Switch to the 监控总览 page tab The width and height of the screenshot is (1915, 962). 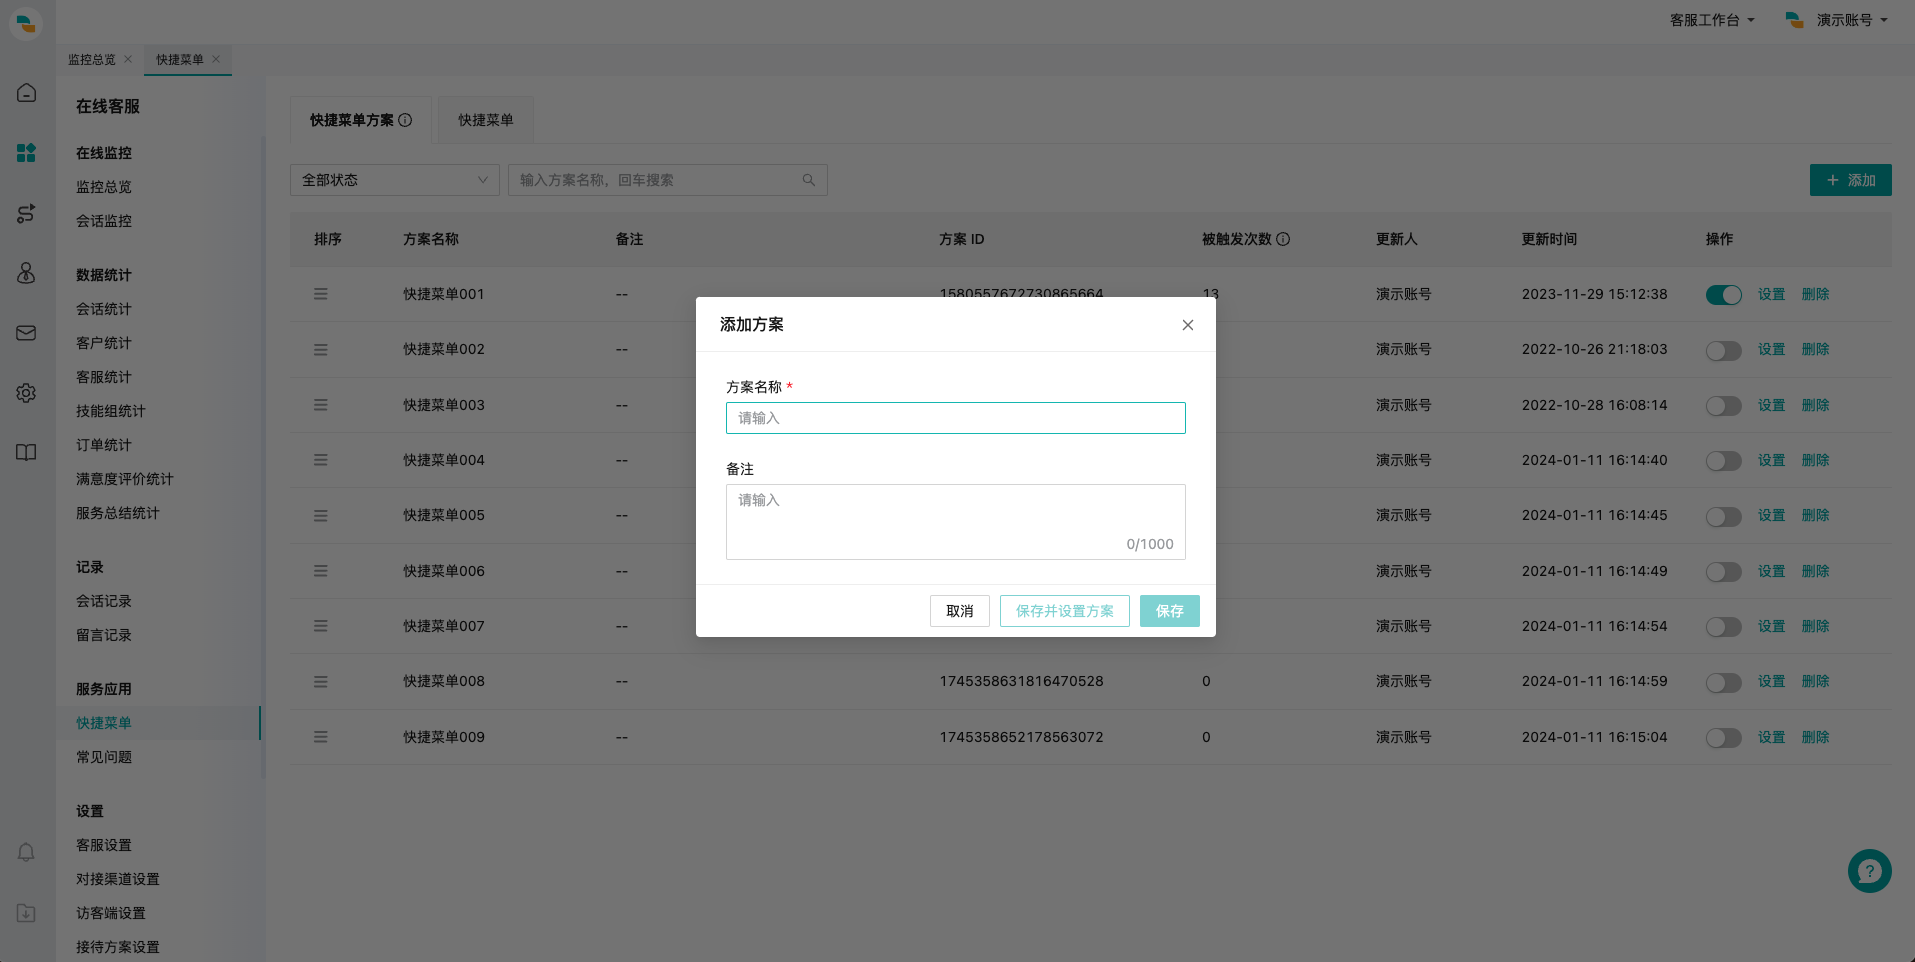click(92, 59)
